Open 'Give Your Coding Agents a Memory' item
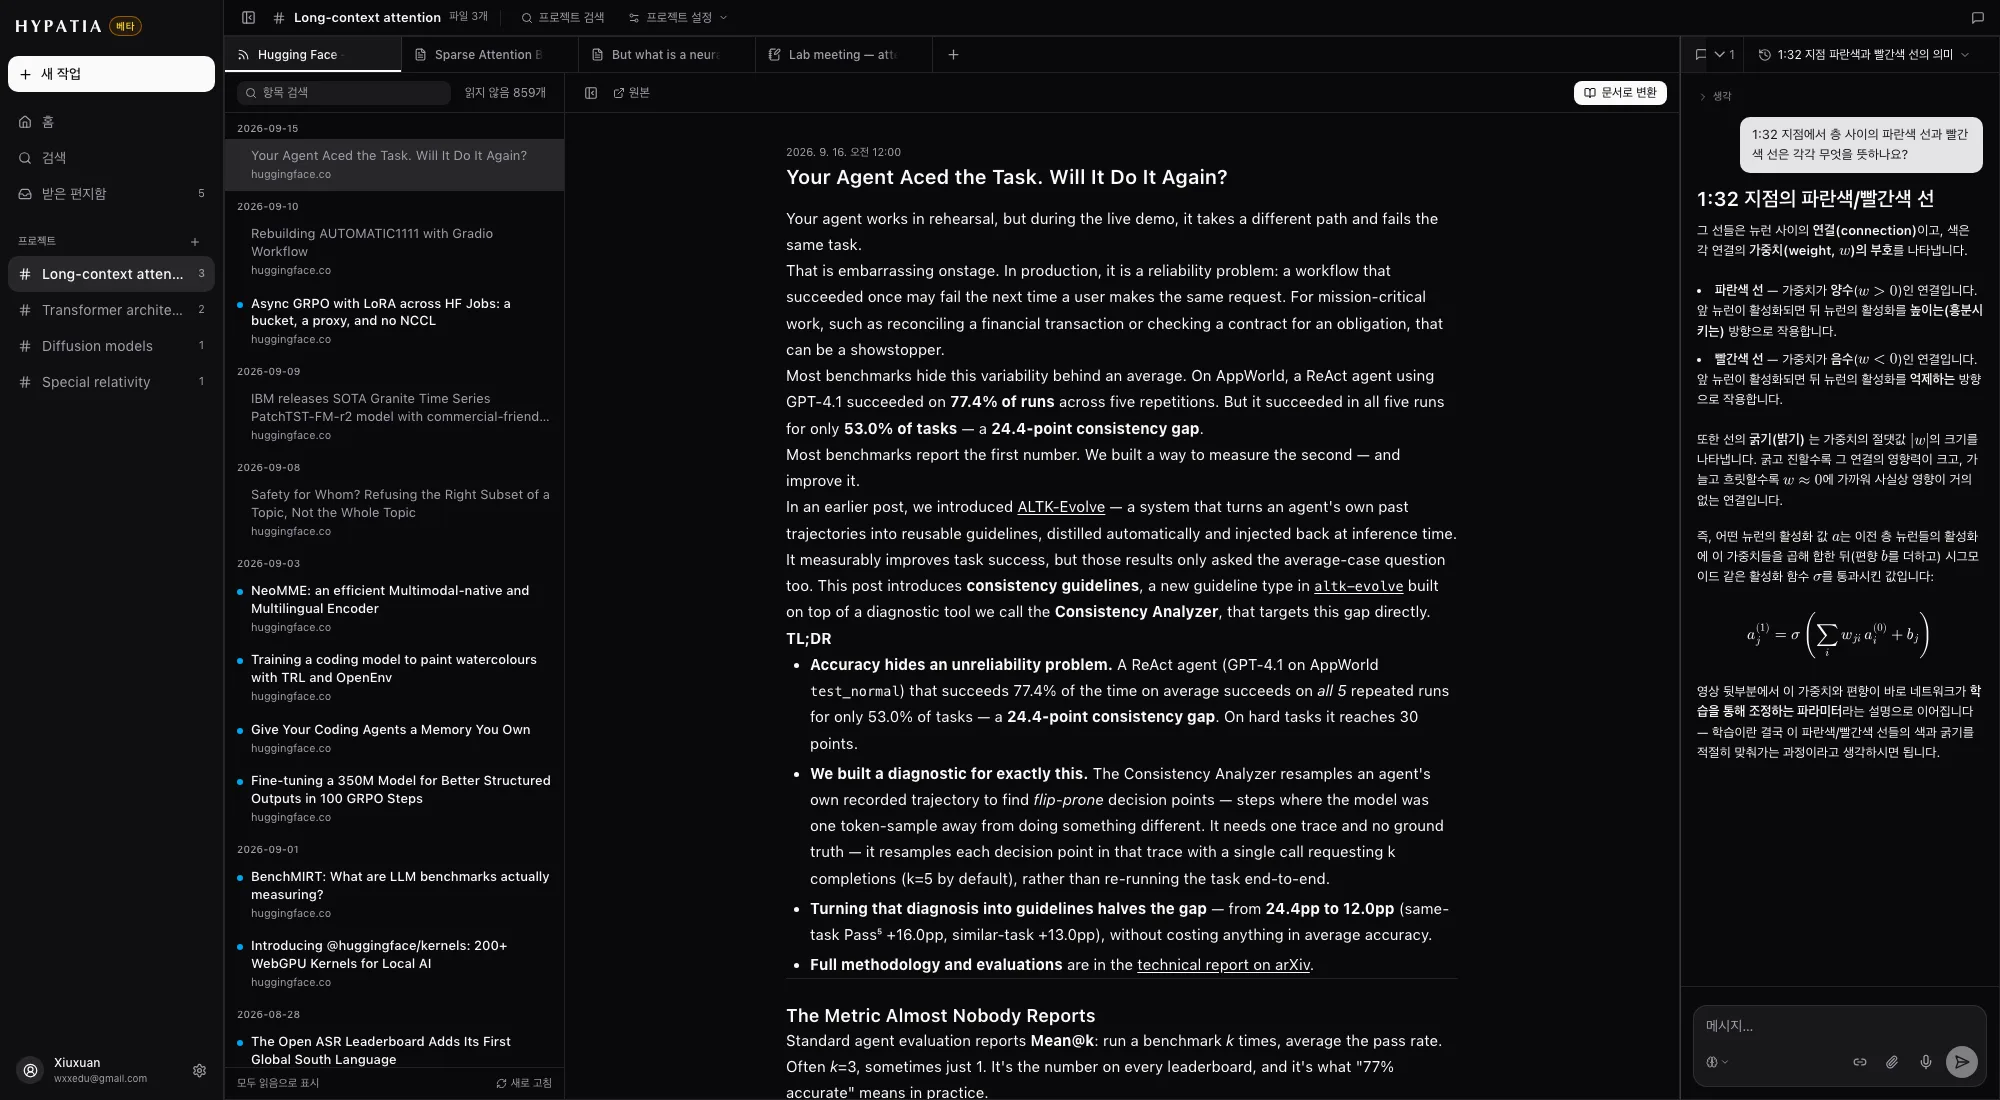The width and height of the screenshot is (2000, 1100). 394,738
